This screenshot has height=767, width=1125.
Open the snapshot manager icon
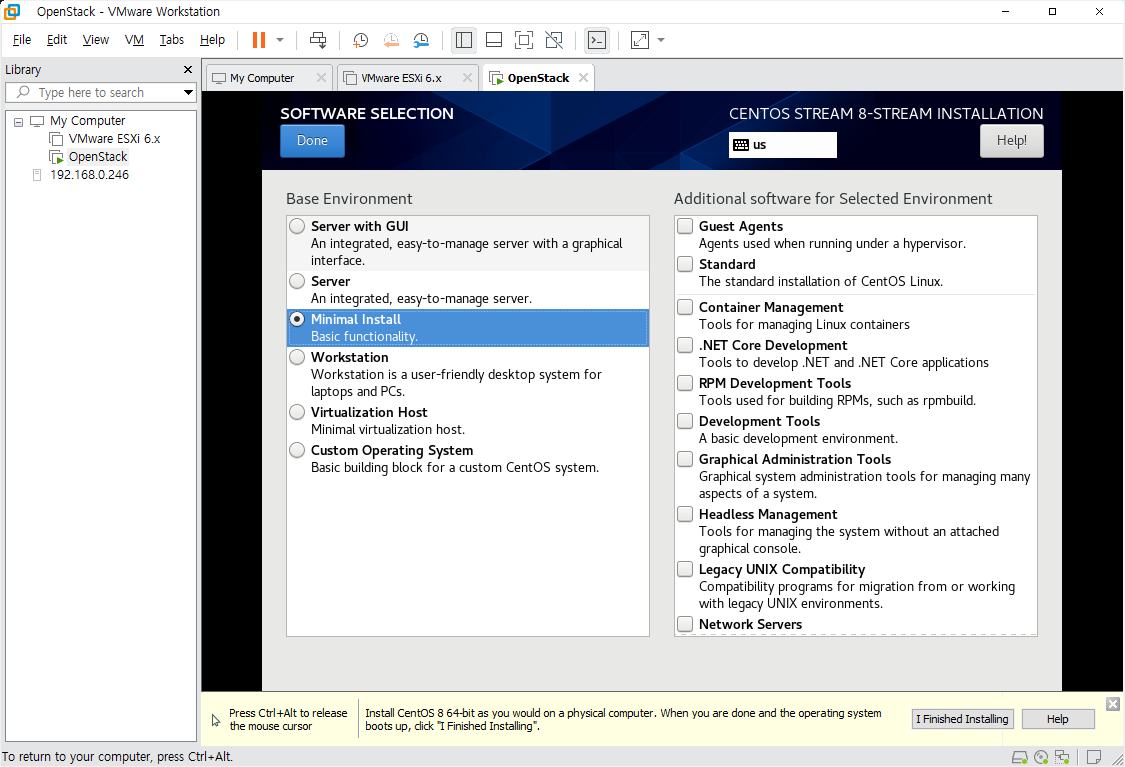point(421,40)
